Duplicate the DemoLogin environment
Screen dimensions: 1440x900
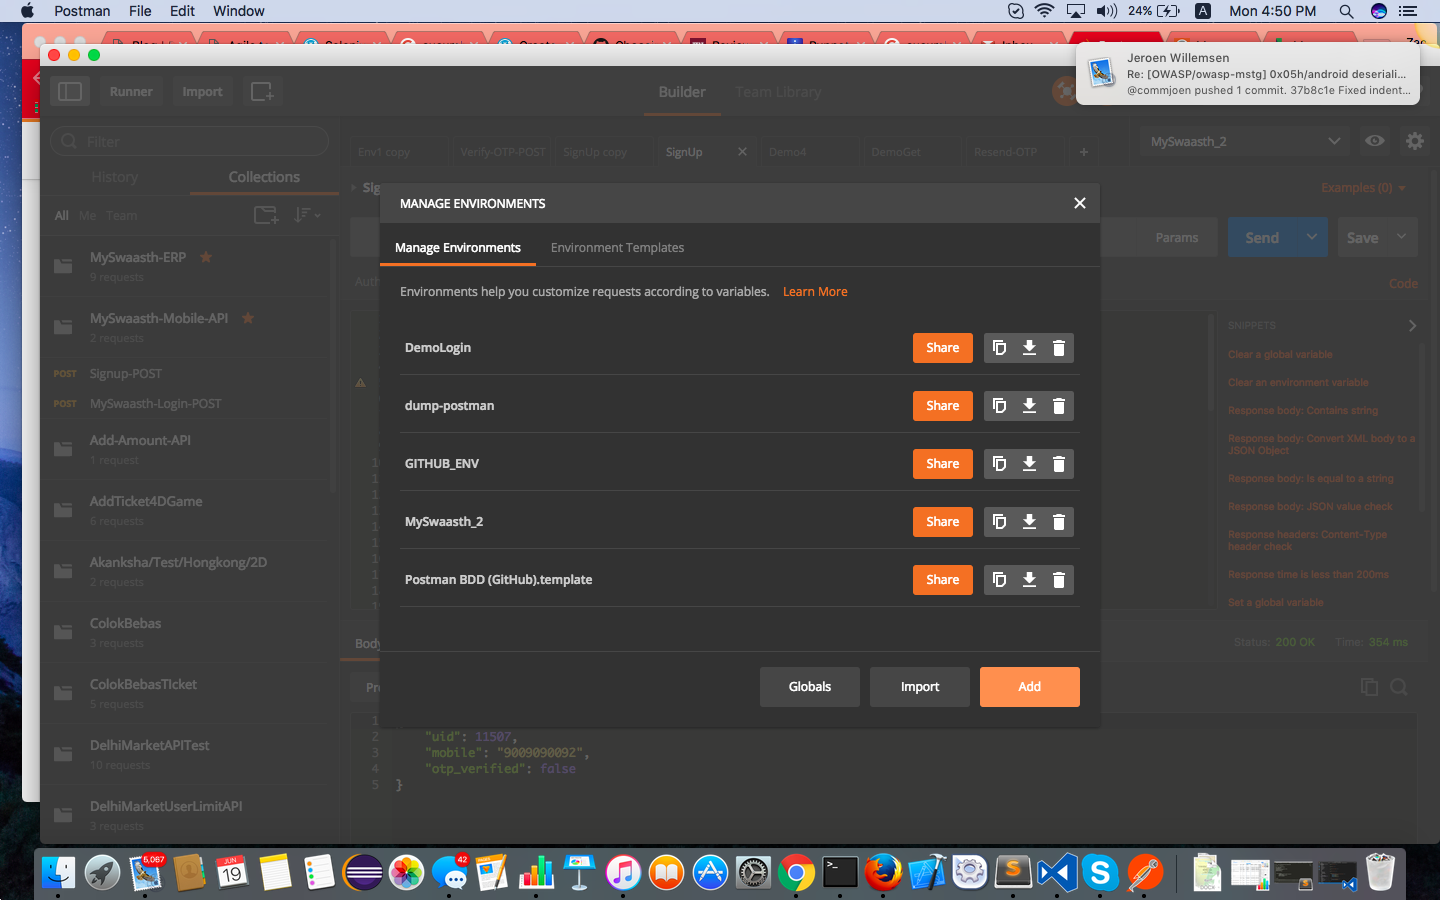pos(999,348)
